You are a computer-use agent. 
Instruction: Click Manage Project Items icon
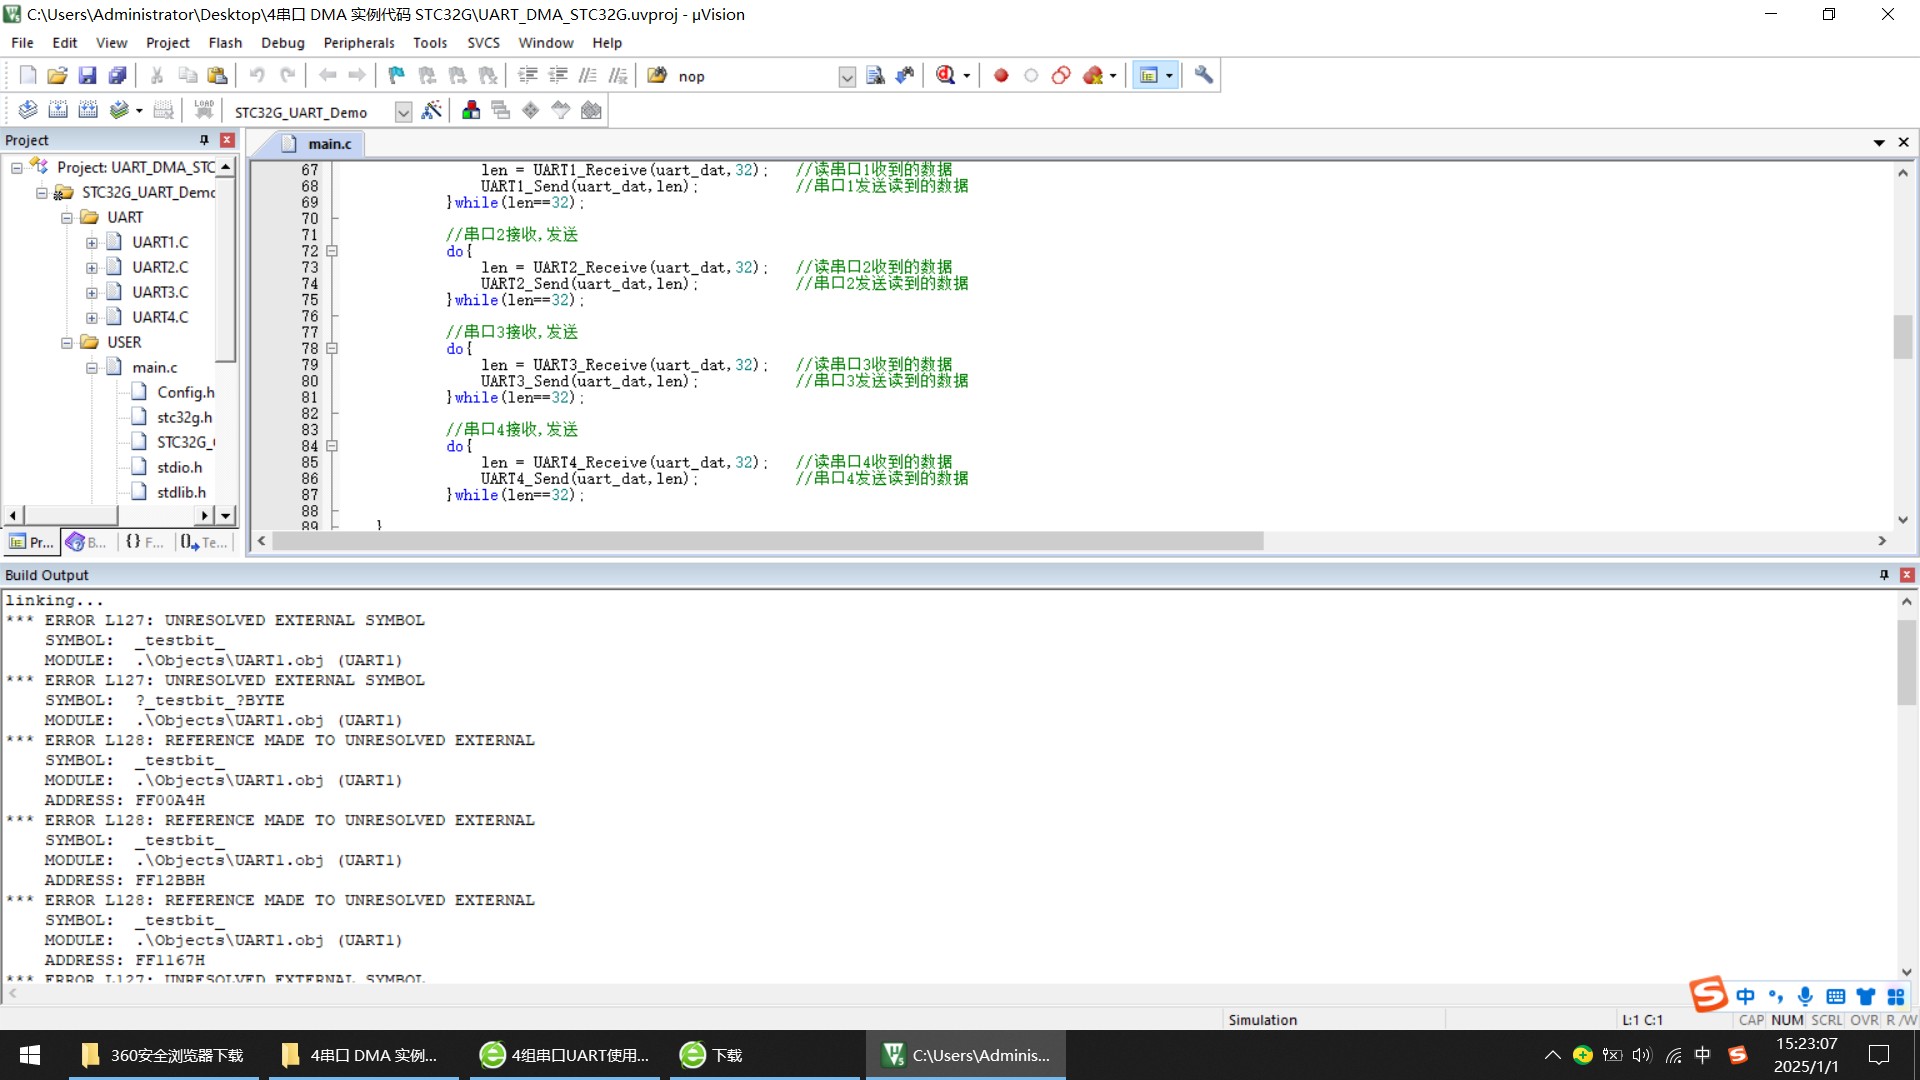(x=470, y=111)
